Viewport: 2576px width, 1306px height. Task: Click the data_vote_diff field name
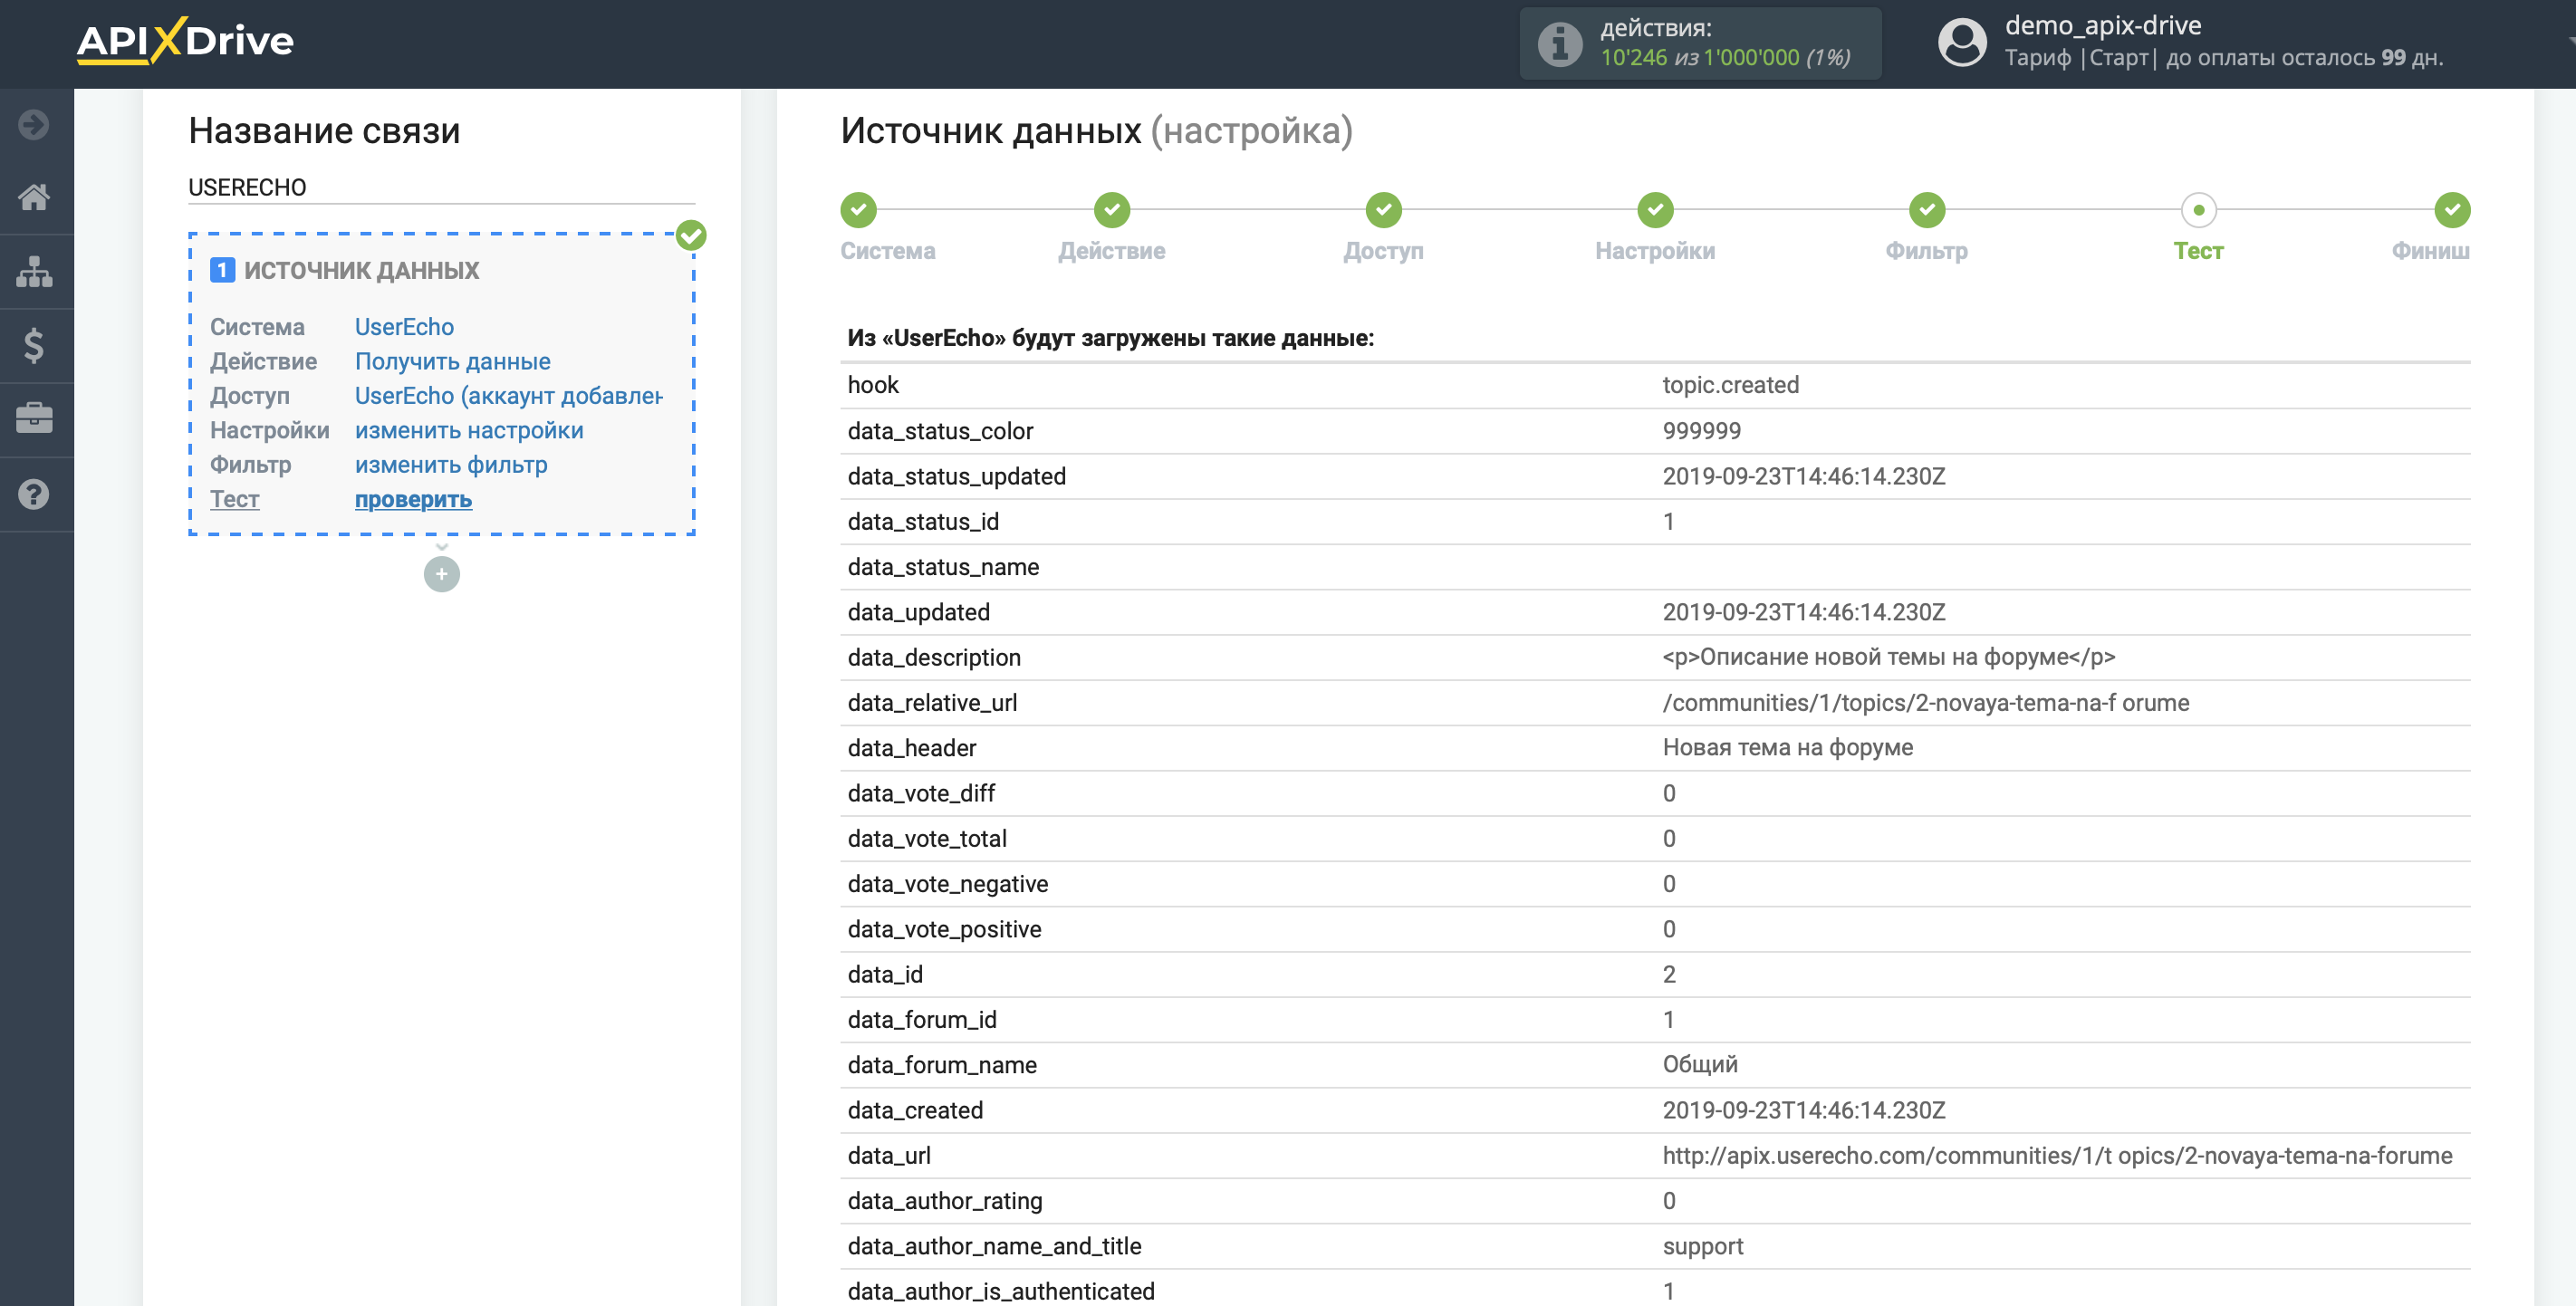[921, 793]
